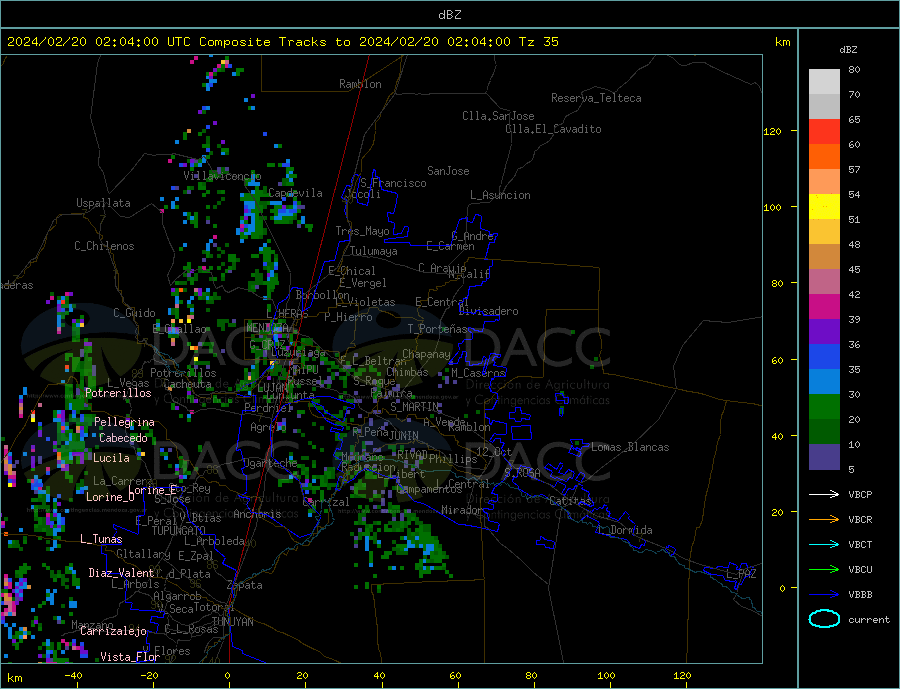The width and height of the screenshot is (900, 689).
Task: Click the 'Reserva_Telteca' map label
Action: click(596, 98)
